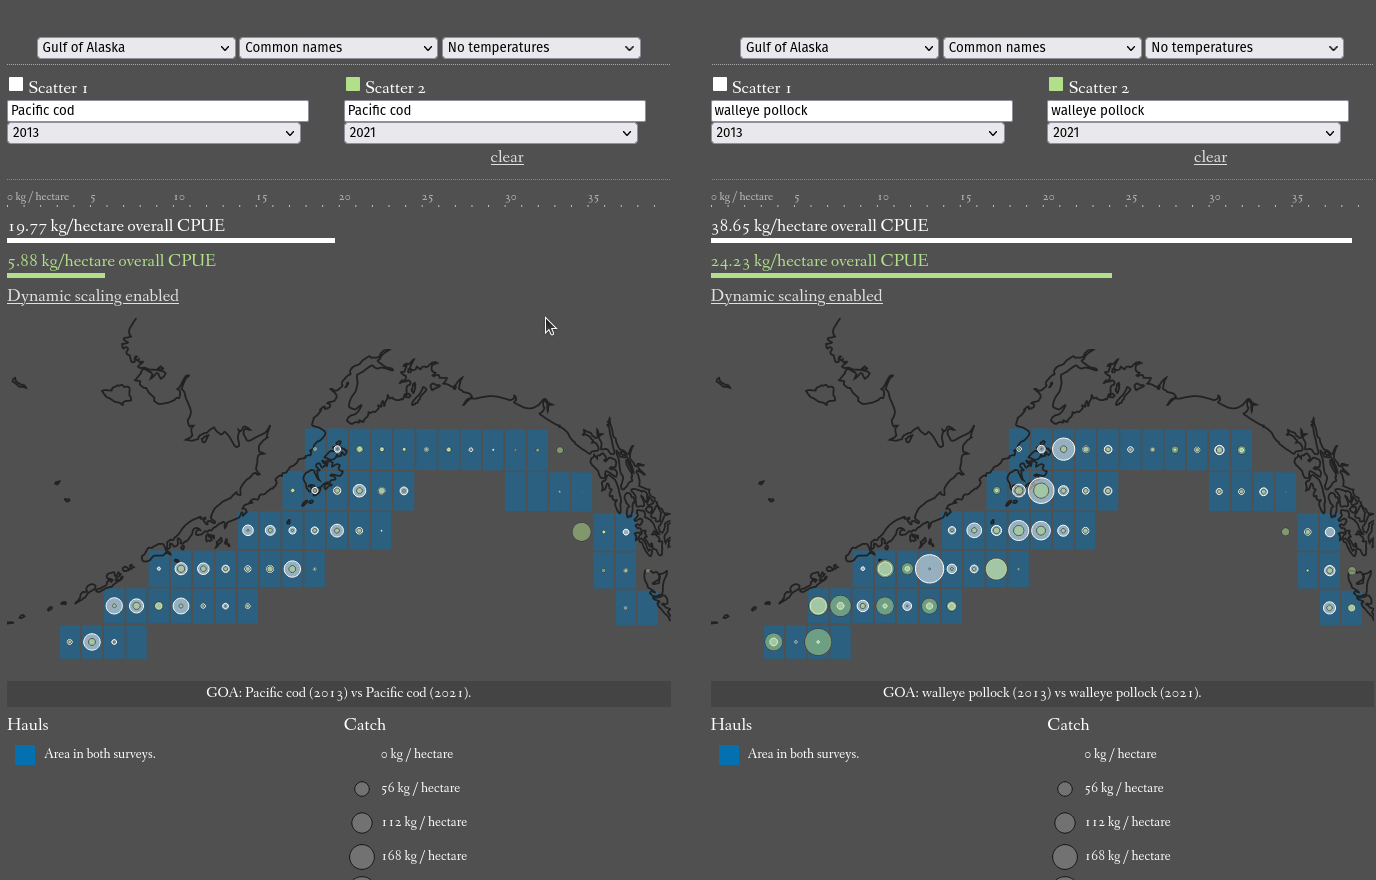
Task: Click the white 19.77 kg/hectare CPUE bar
Action: click(171, 241)
